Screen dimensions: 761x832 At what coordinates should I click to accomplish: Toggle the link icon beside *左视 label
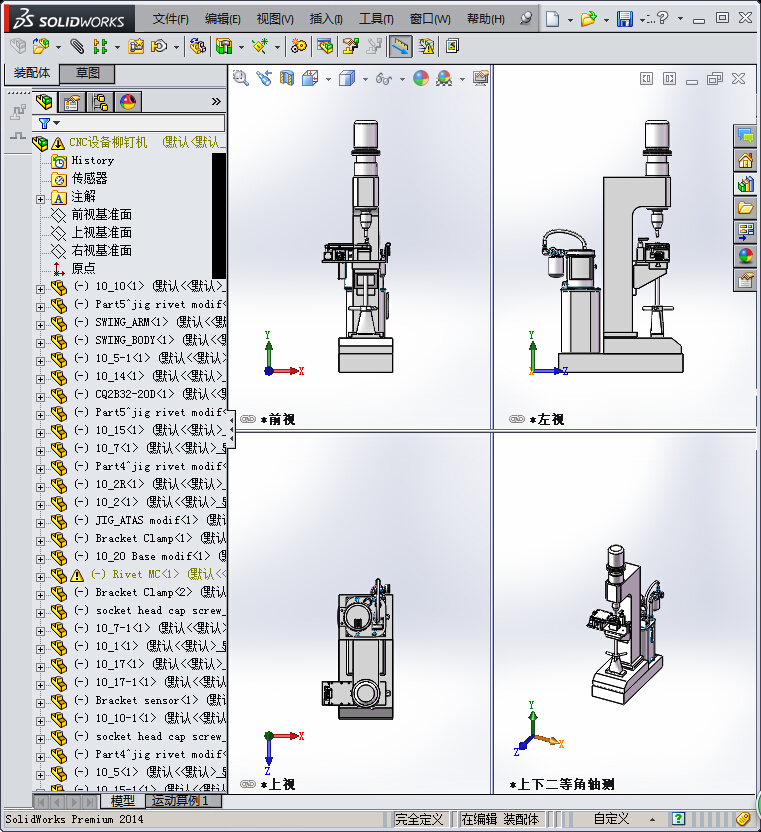(x=516, y=419)
